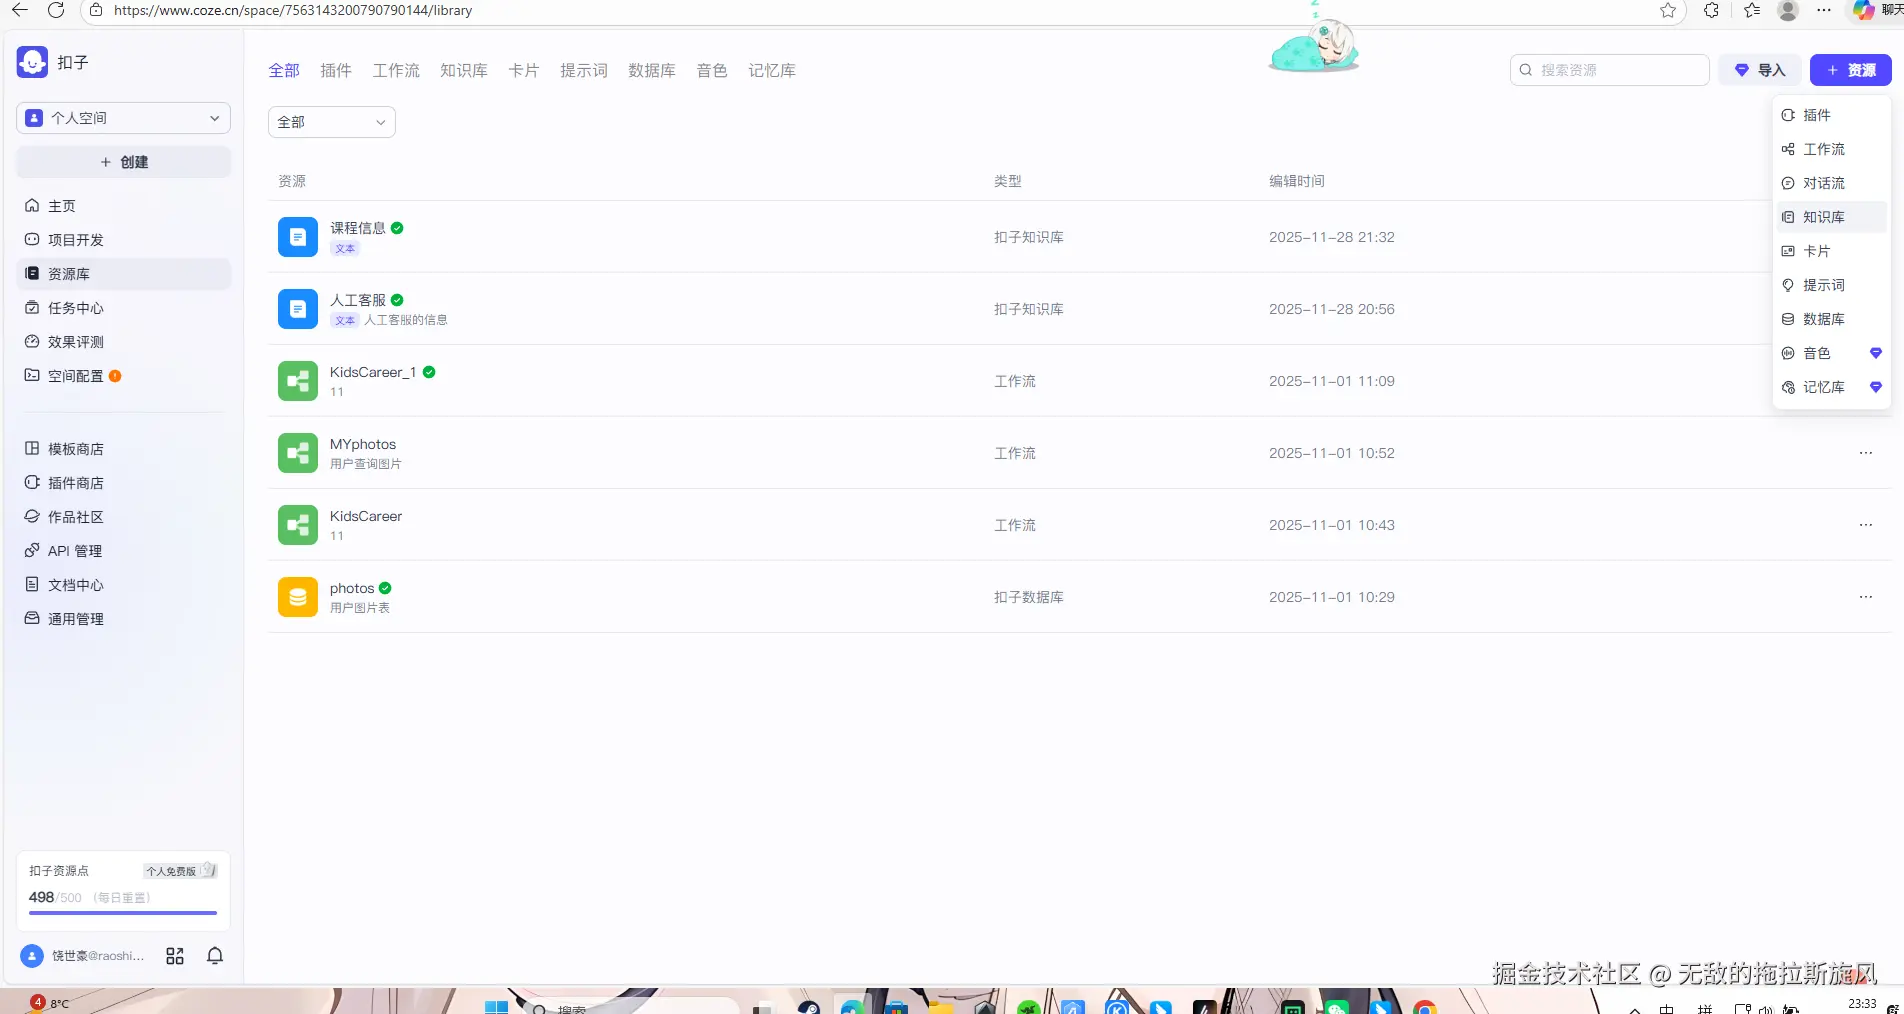Switch to the 卡片 tab

click(524, 70)
